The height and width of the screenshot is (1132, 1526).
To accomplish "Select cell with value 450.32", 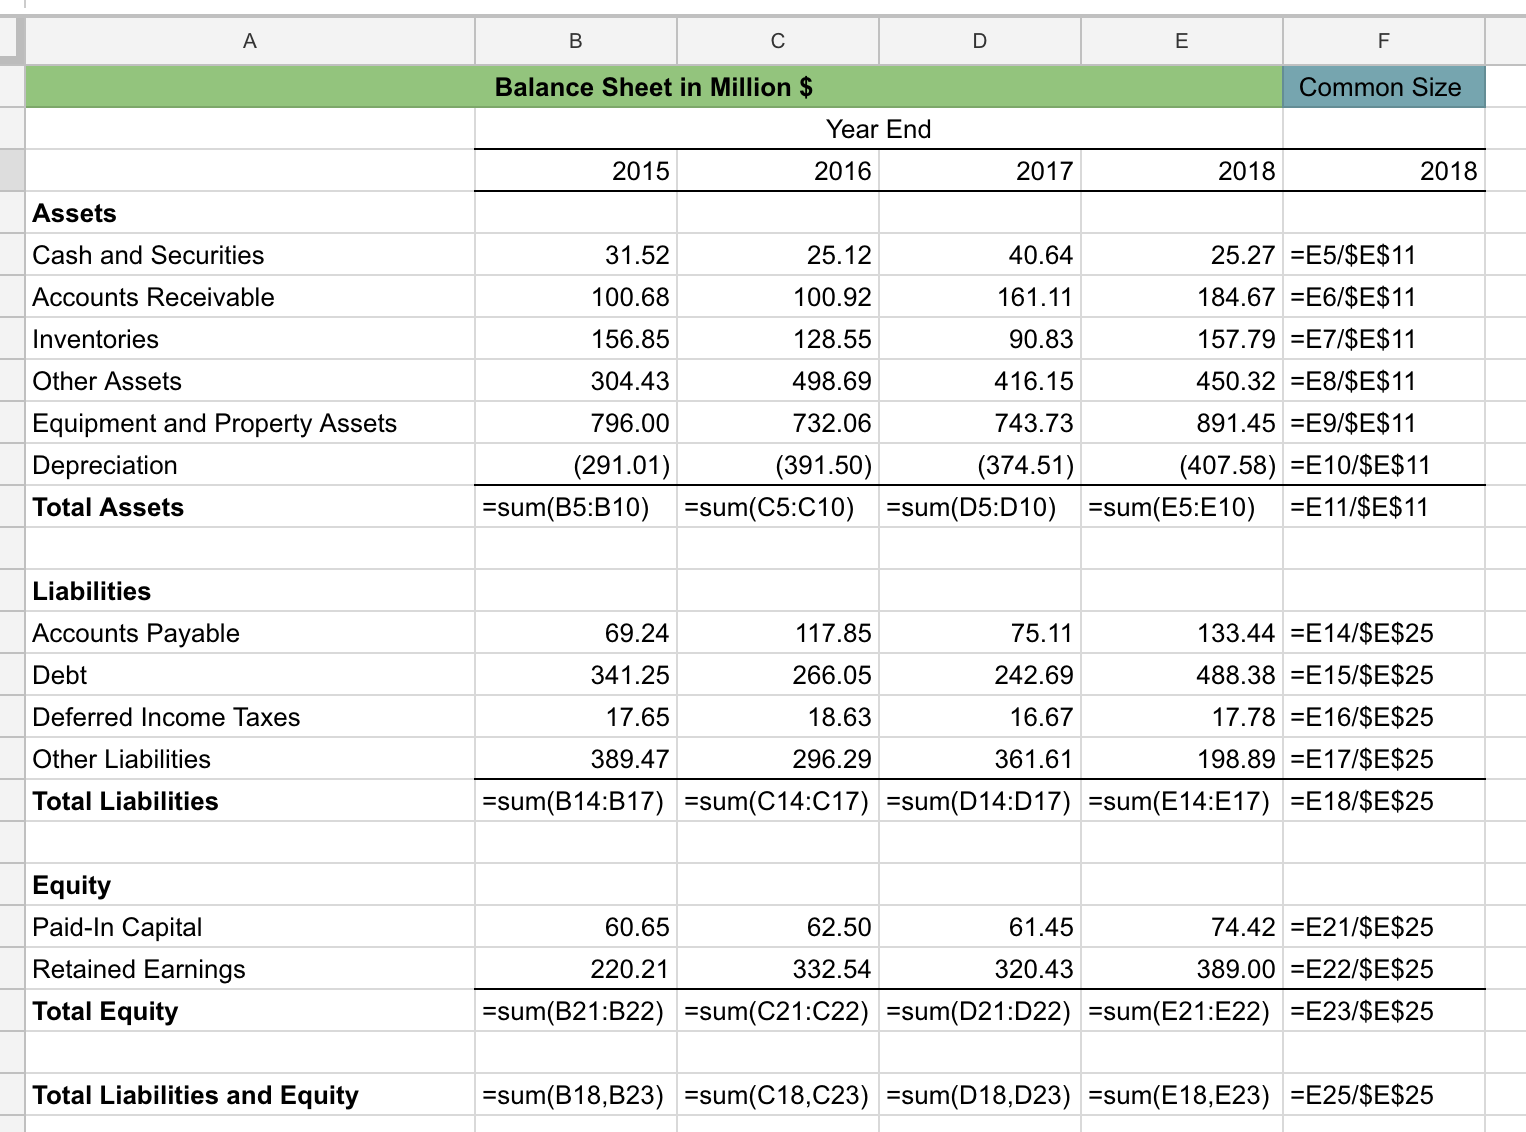I will [x=1182, y=381].
